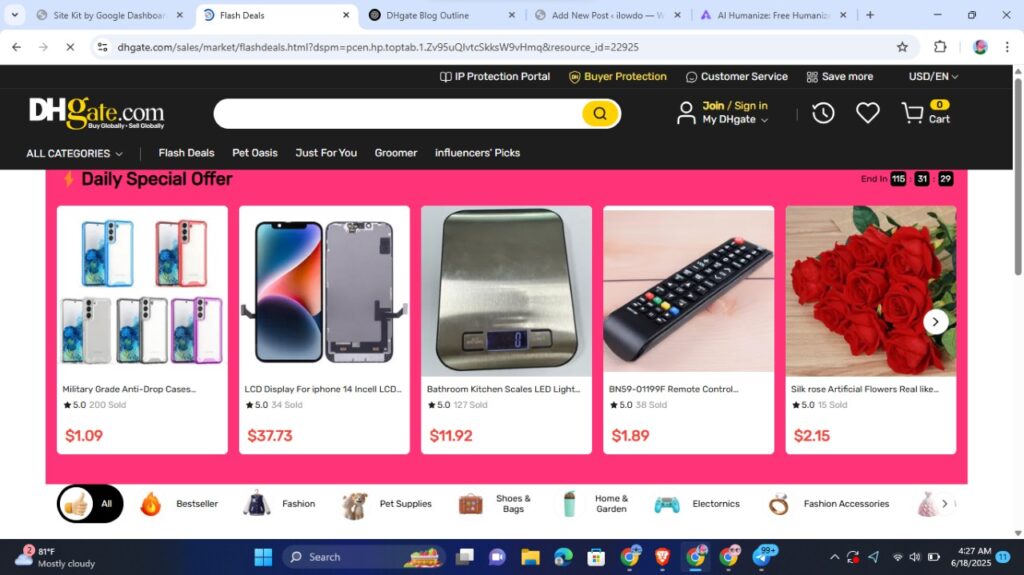The image size is (1024, 575).
Task: Open the Buyer Protection link
Action: [x=617, y=76]
